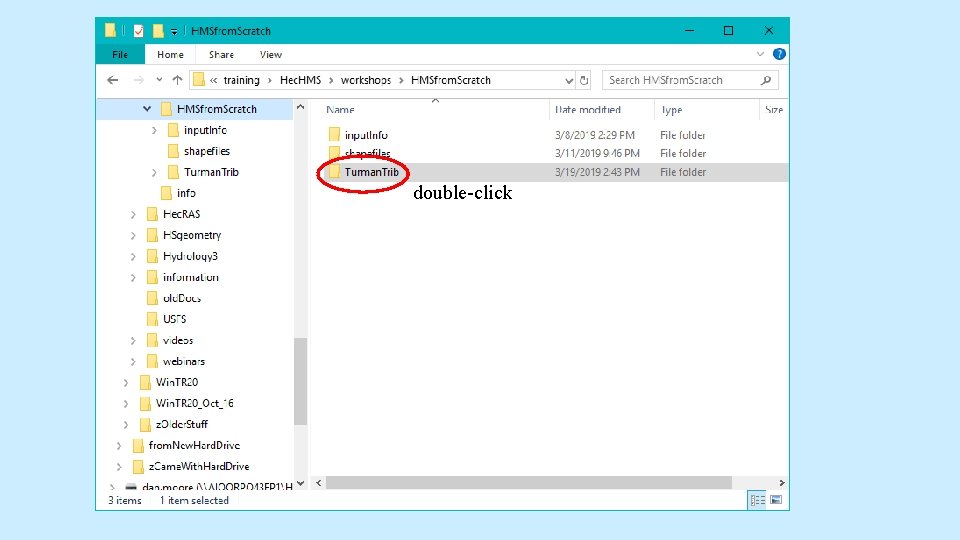Expand the information tree node
This screenshot has height=540, width=960.
point(133,278)
